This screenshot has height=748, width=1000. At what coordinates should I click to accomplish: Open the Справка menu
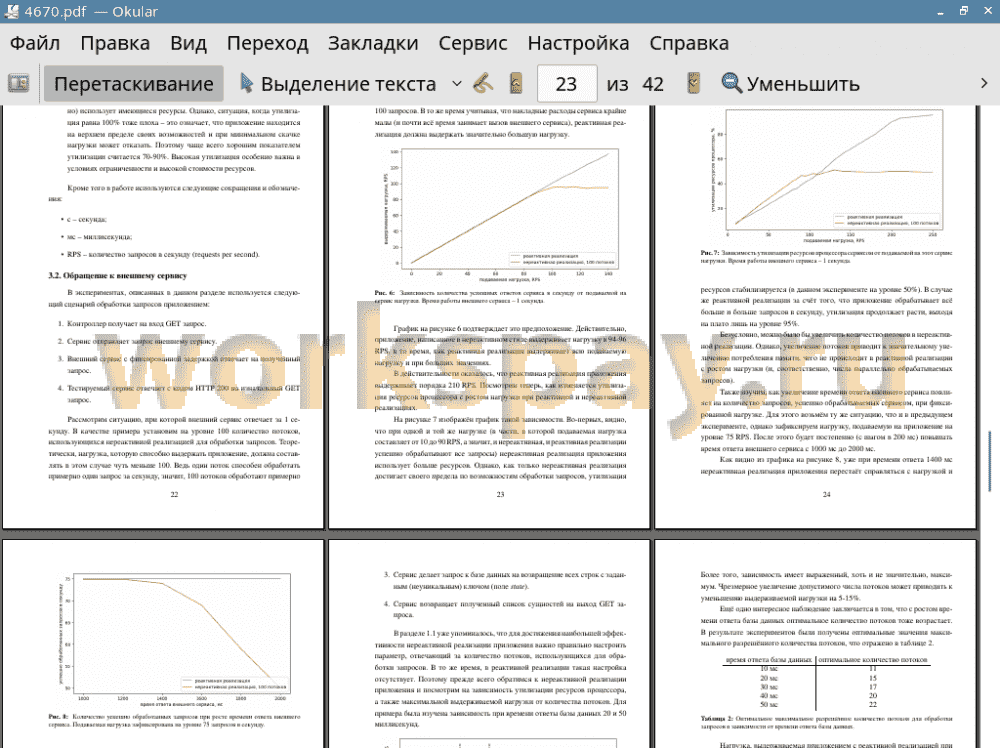[689, 43]
